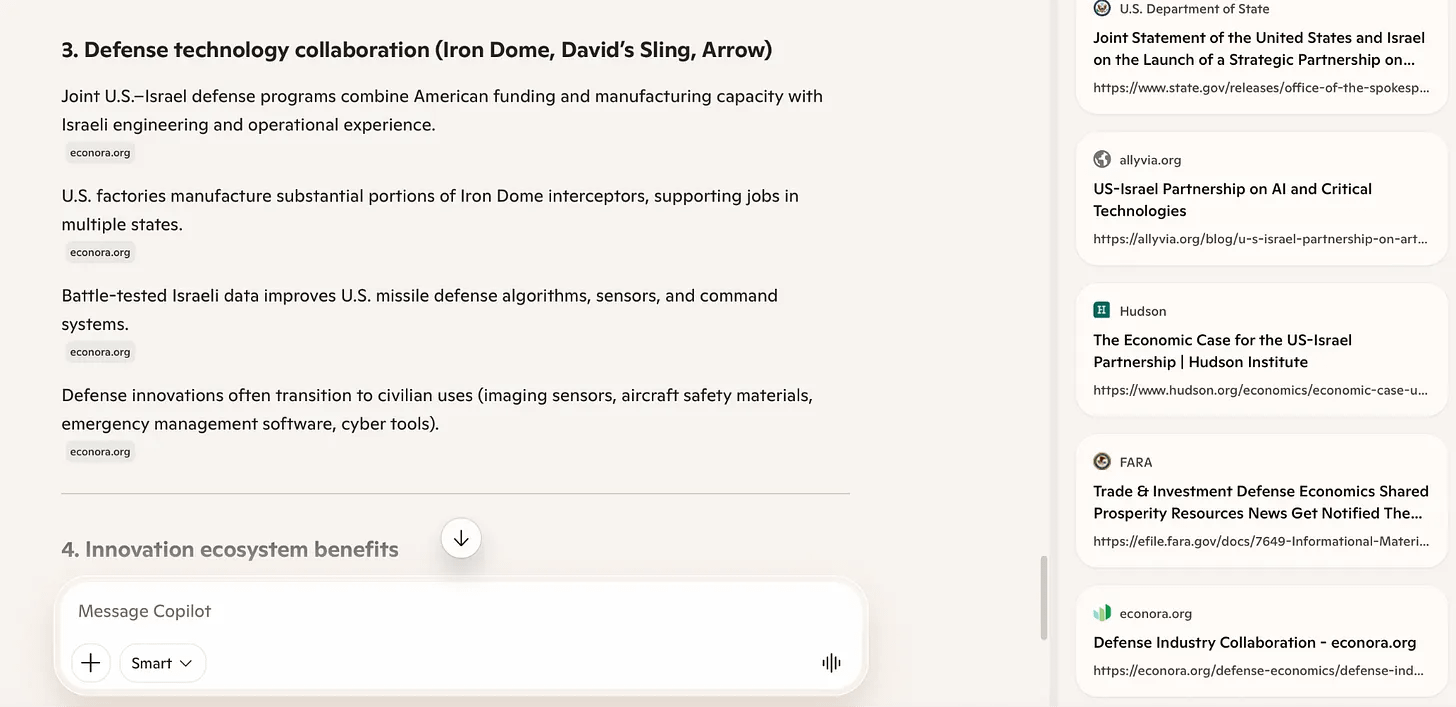Open the econora.org citation under Joint U.S.–Israel programs

100,153
